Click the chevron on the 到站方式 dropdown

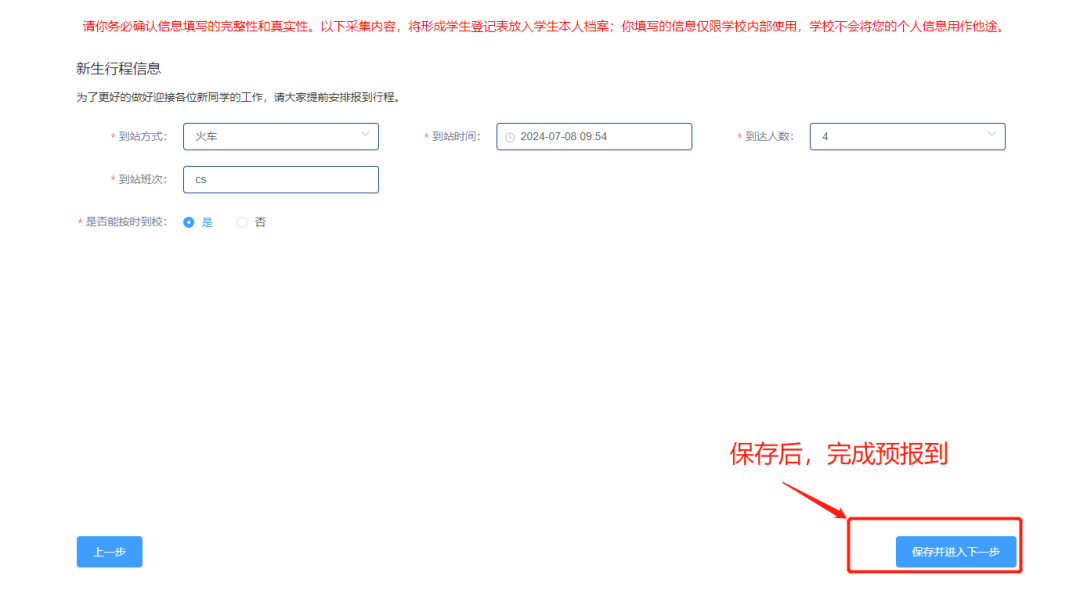[x=365, y=136]
